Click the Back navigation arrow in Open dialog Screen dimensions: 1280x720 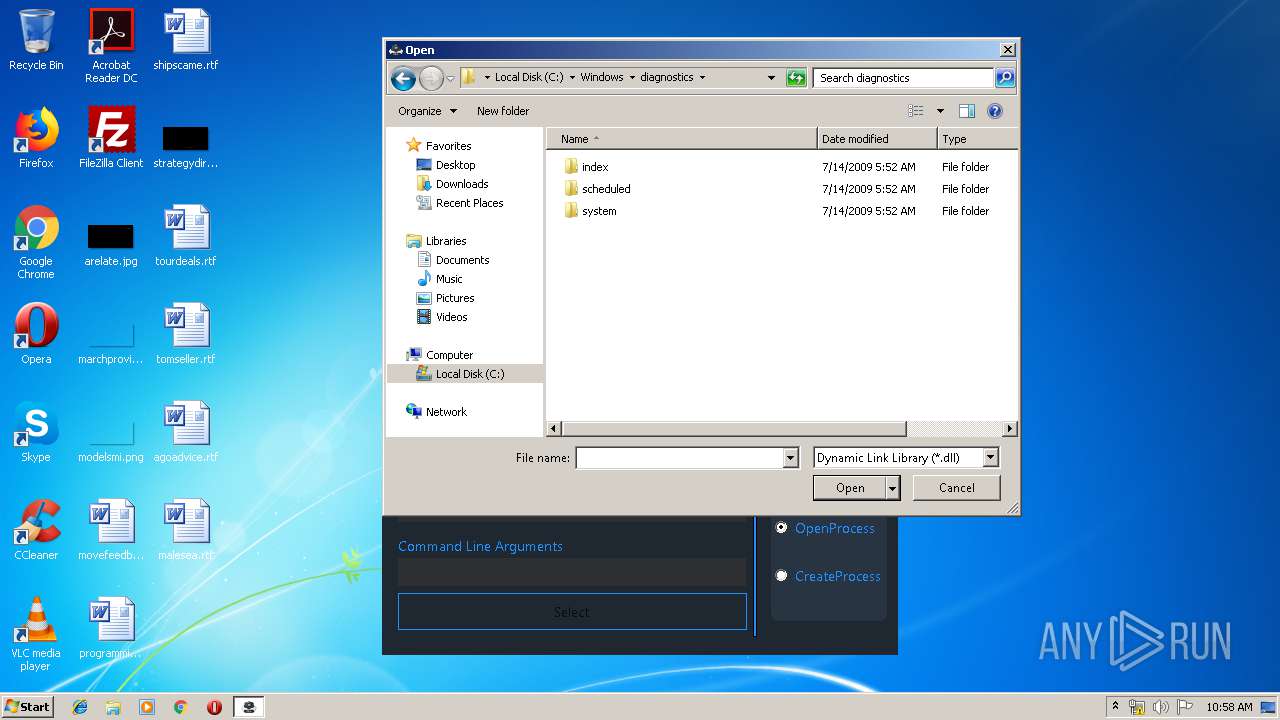click(403, 78)
